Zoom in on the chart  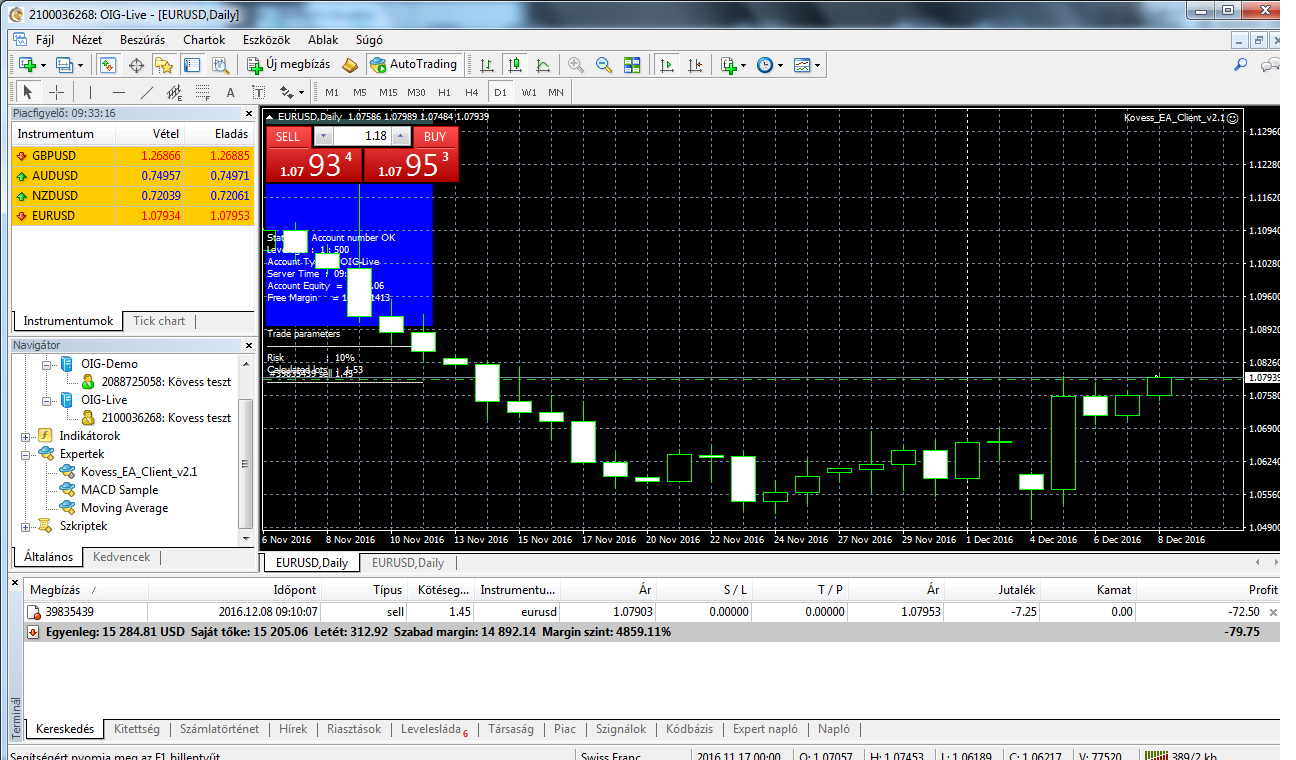pos(576,64)
